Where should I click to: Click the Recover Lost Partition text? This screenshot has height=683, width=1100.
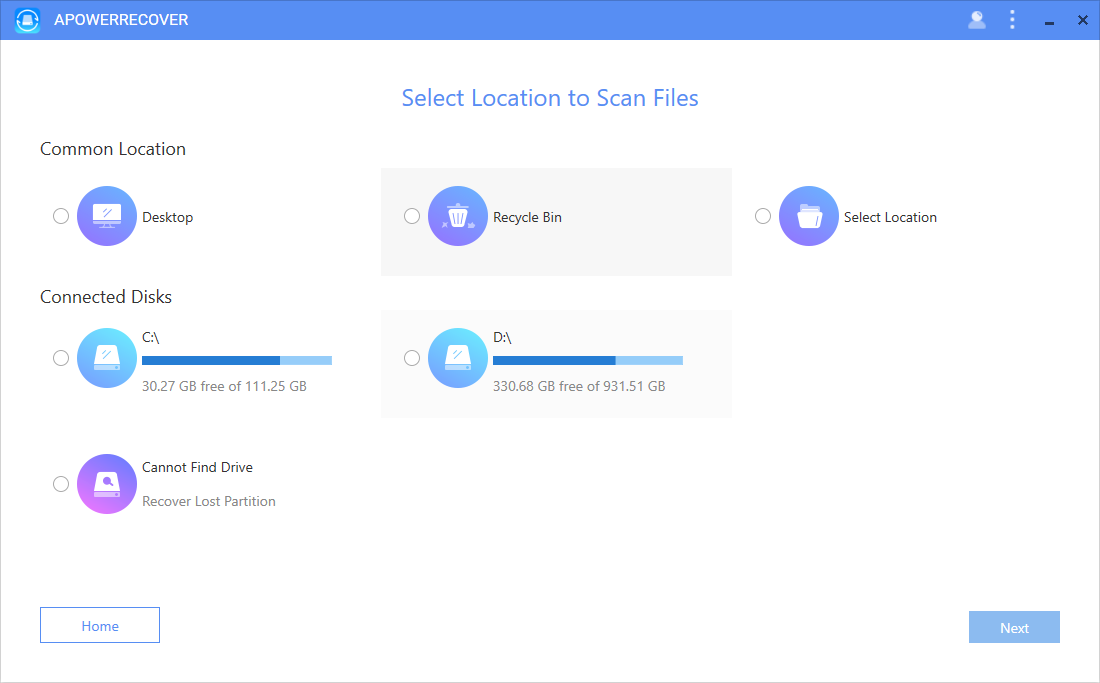tap(208, 501)
